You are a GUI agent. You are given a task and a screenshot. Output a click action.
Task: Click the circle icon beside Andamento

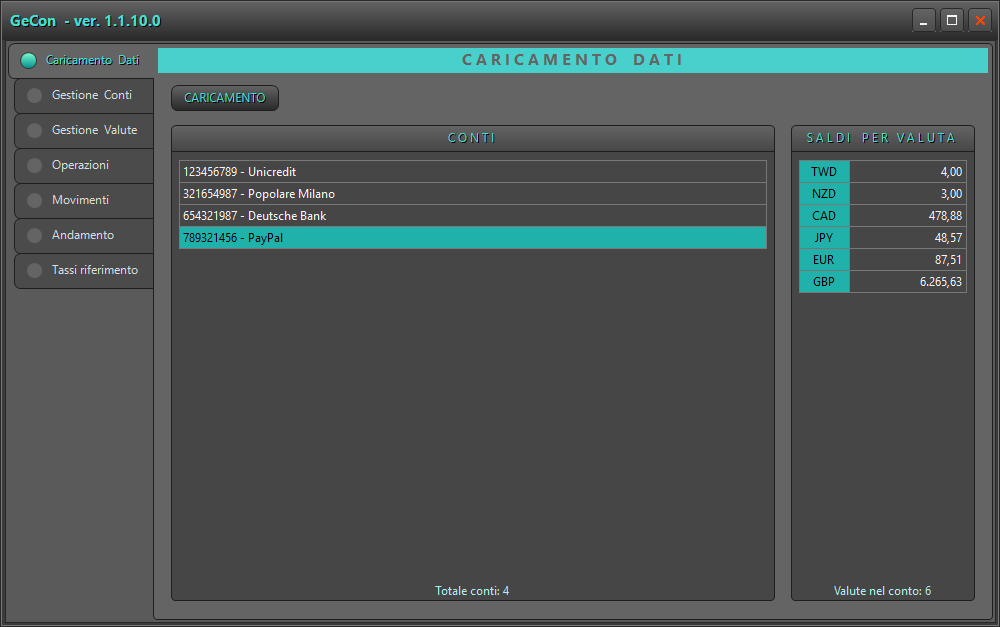pos(34,236)
